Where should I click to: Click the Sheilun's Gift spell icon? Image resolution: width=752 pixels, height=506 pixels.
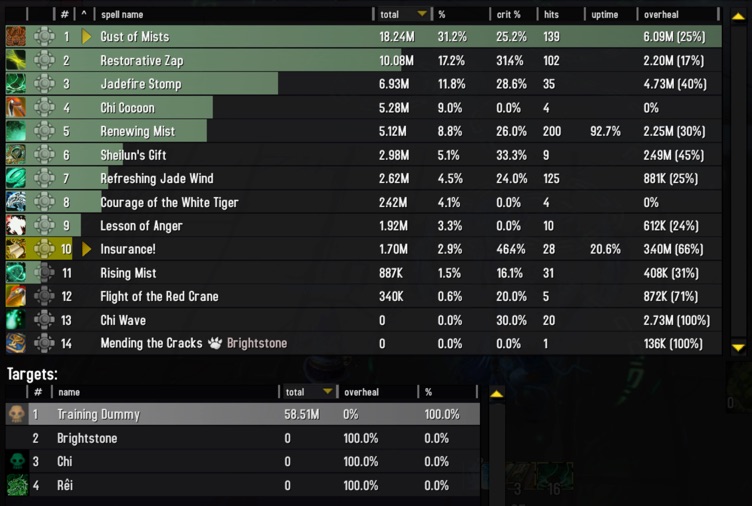[x=15, y=155]
